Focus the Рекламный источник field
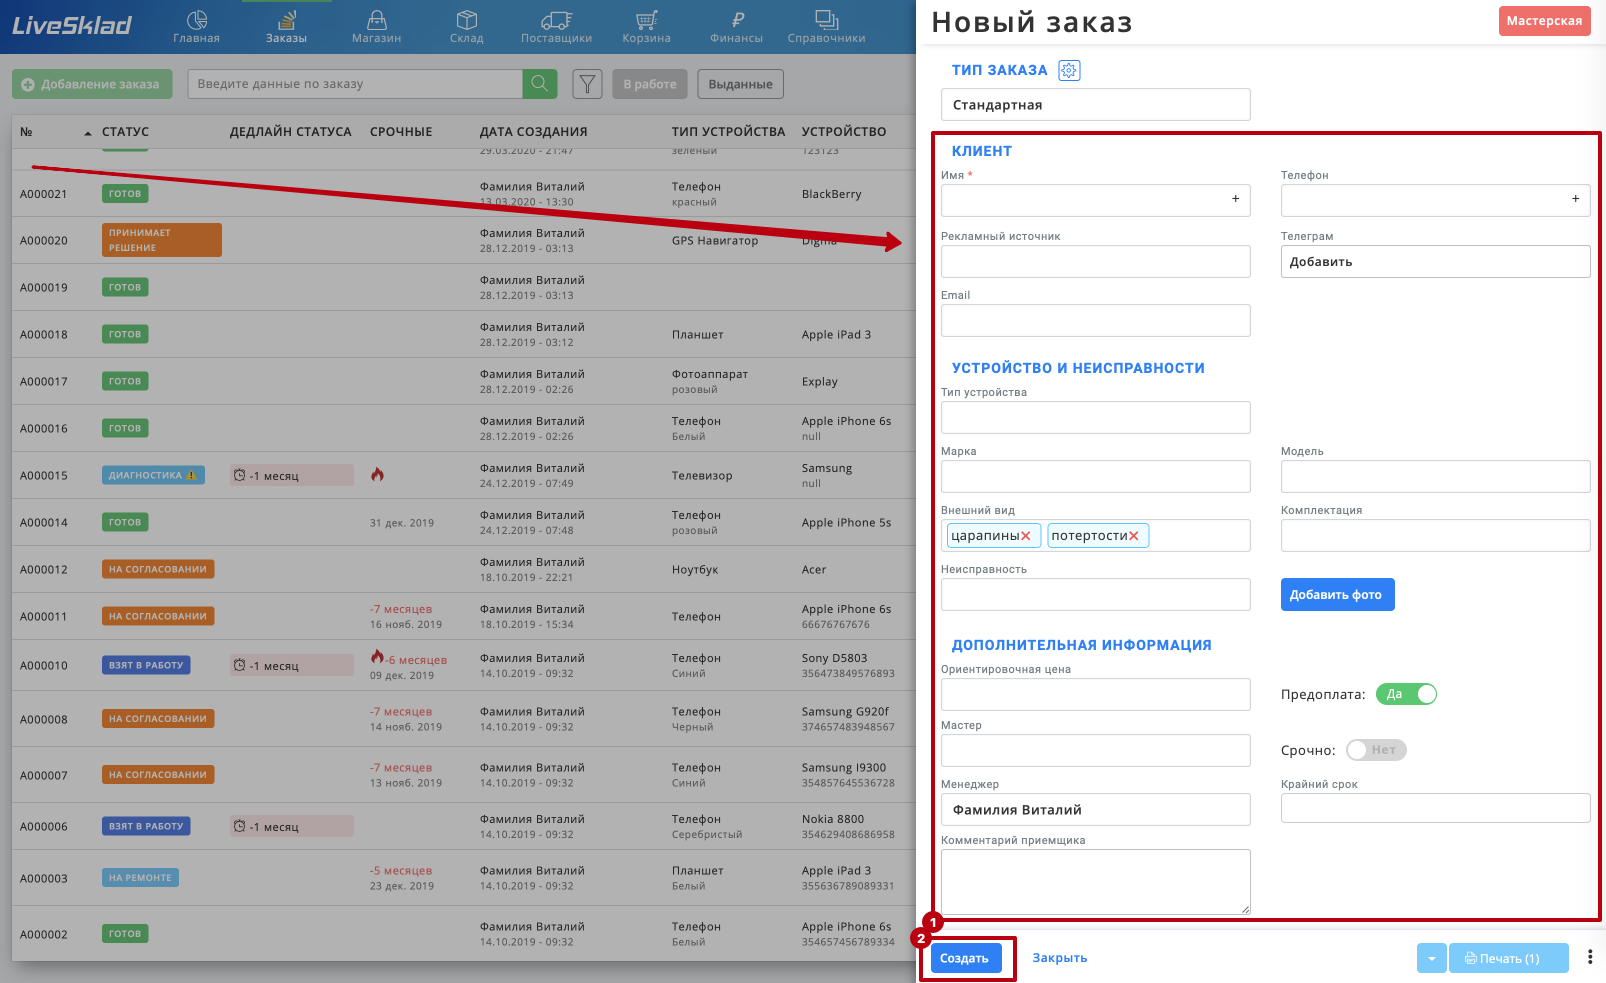This screenshot has height=983, width=1606. point(1095,262)
